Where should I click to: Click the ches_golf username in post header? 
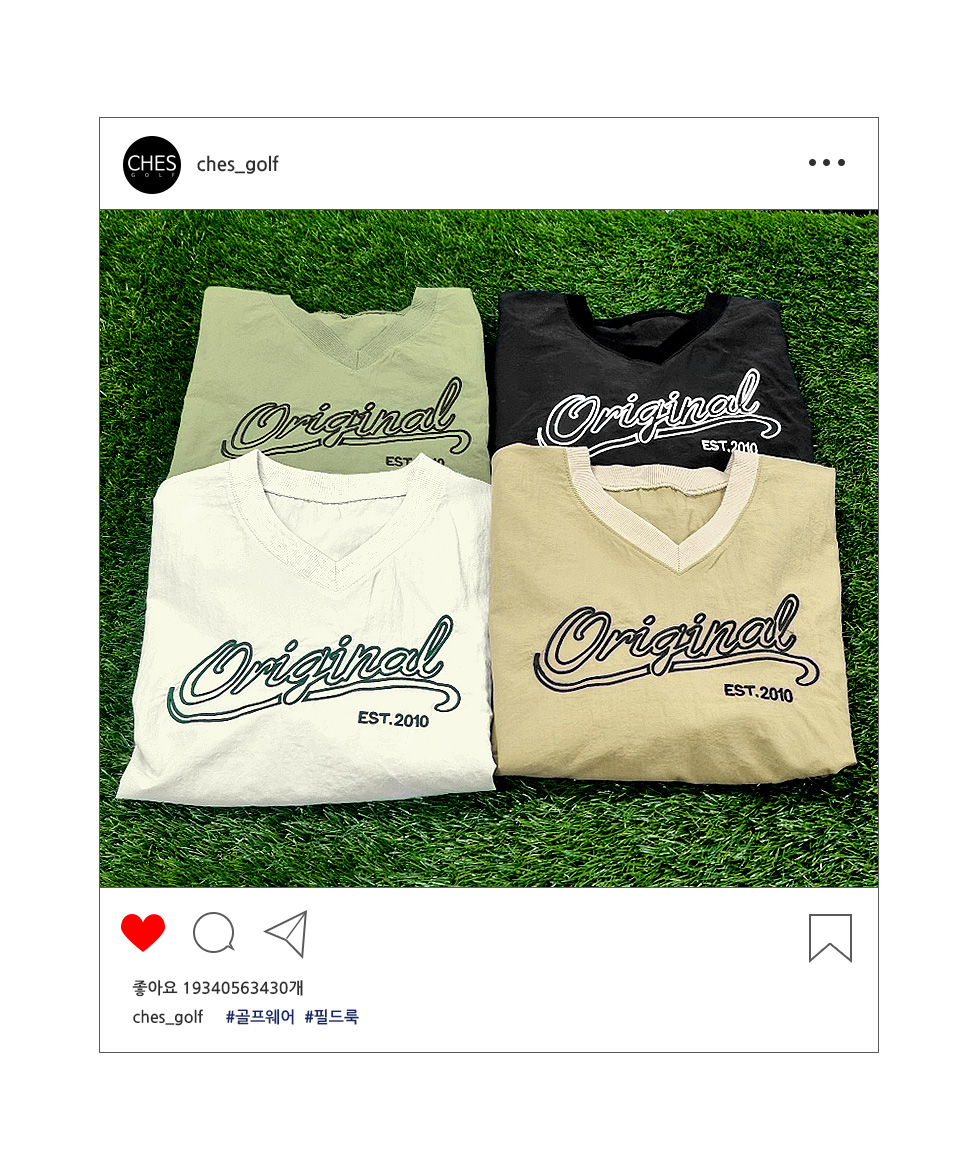point(238,165)
